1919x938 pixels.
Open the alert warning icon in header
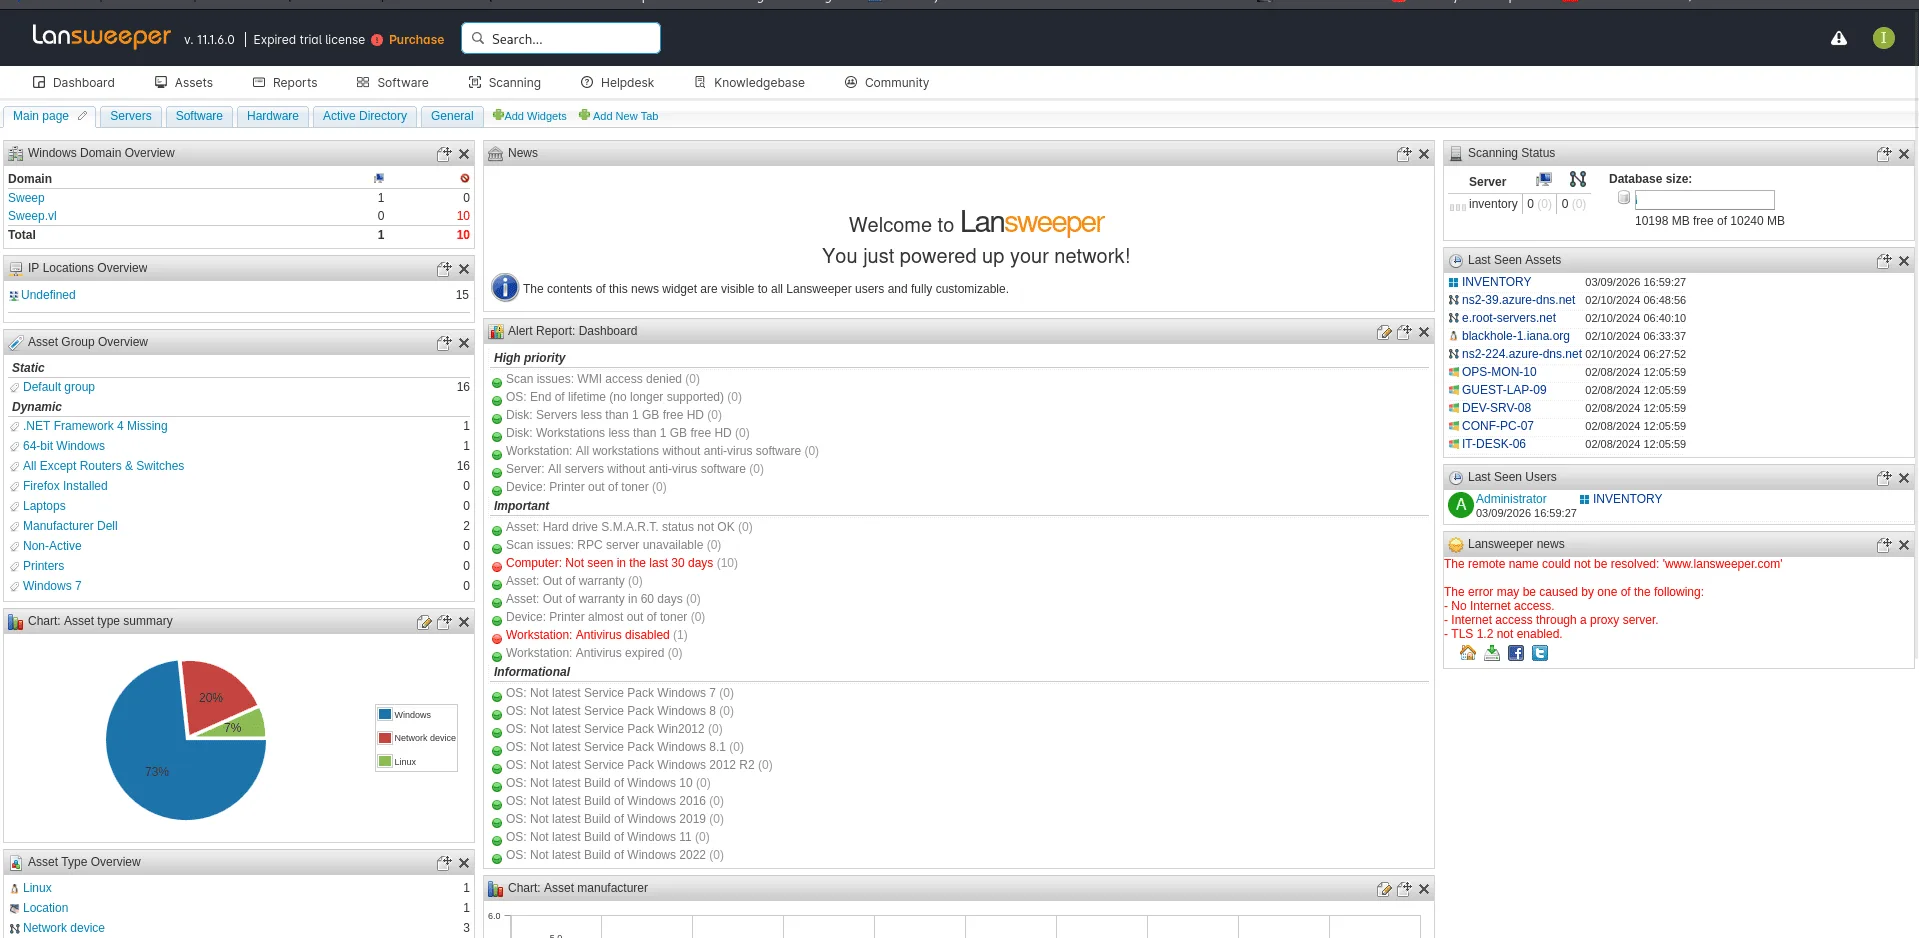pyautogui.click(x=1838, y=39)
